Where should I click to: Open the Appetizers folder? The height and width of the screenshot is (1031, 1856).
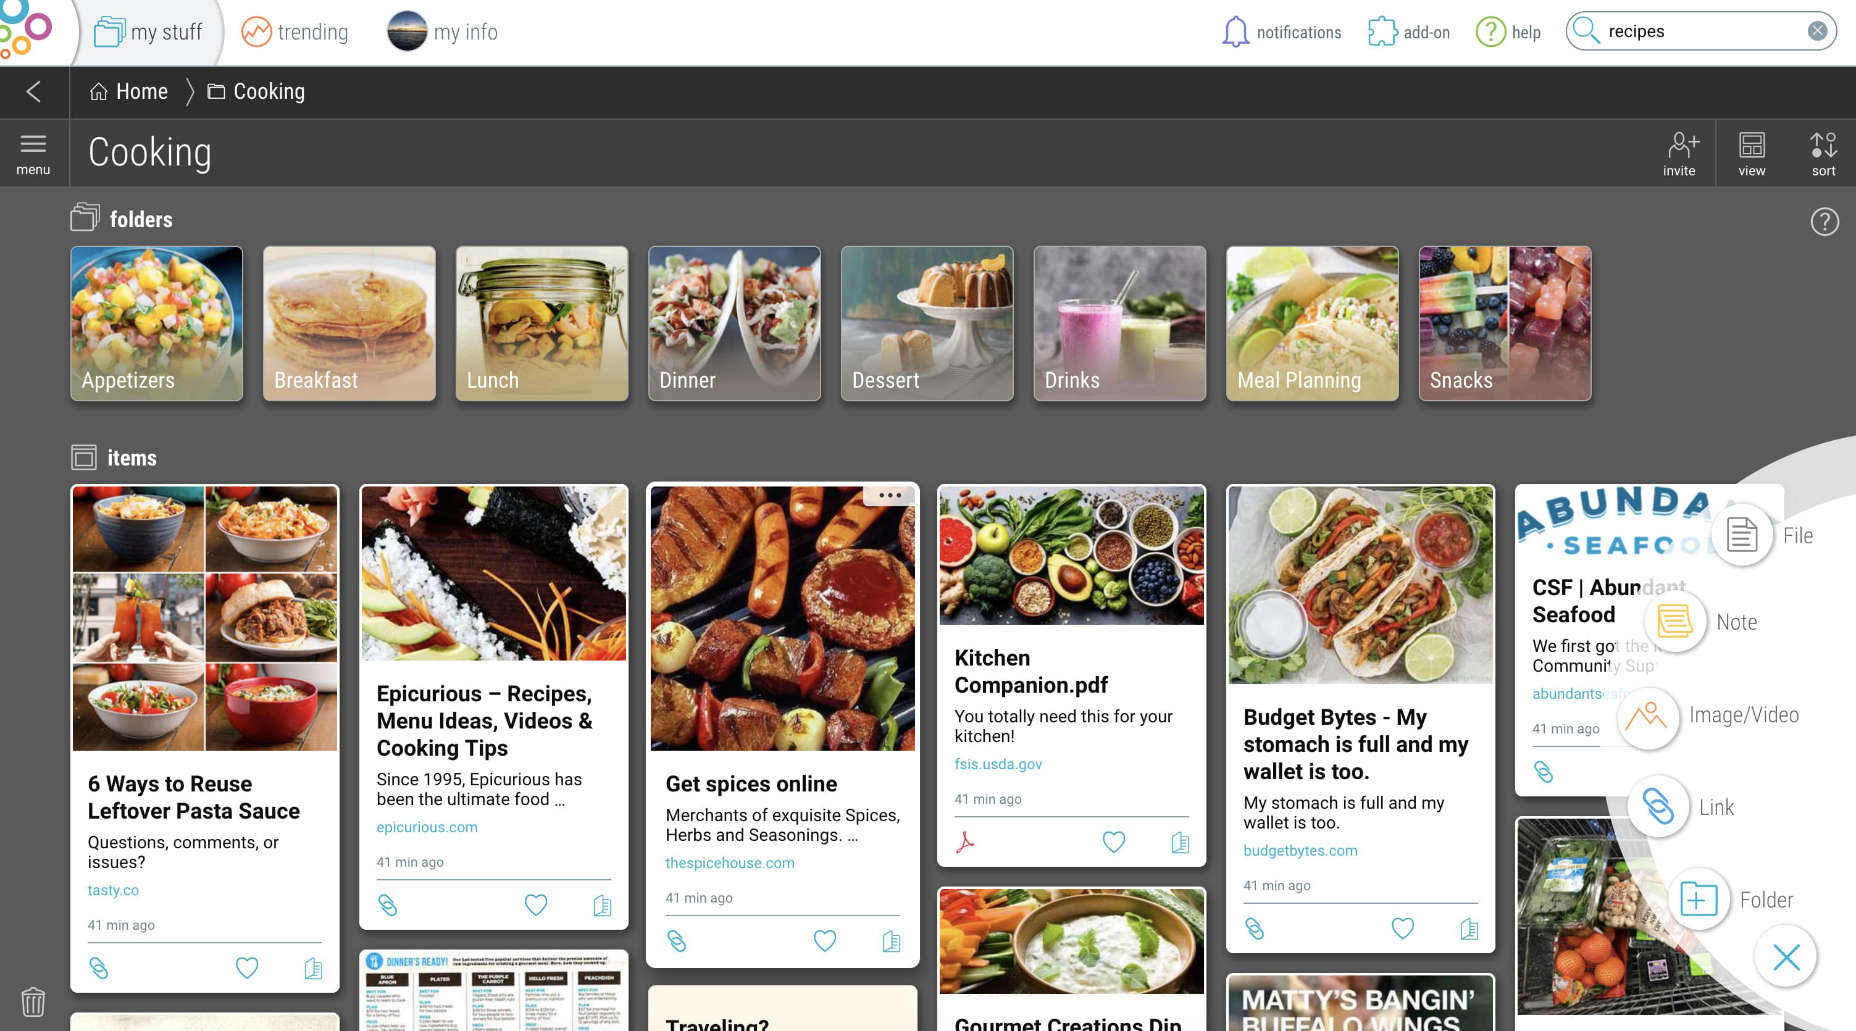pos(157,324)
